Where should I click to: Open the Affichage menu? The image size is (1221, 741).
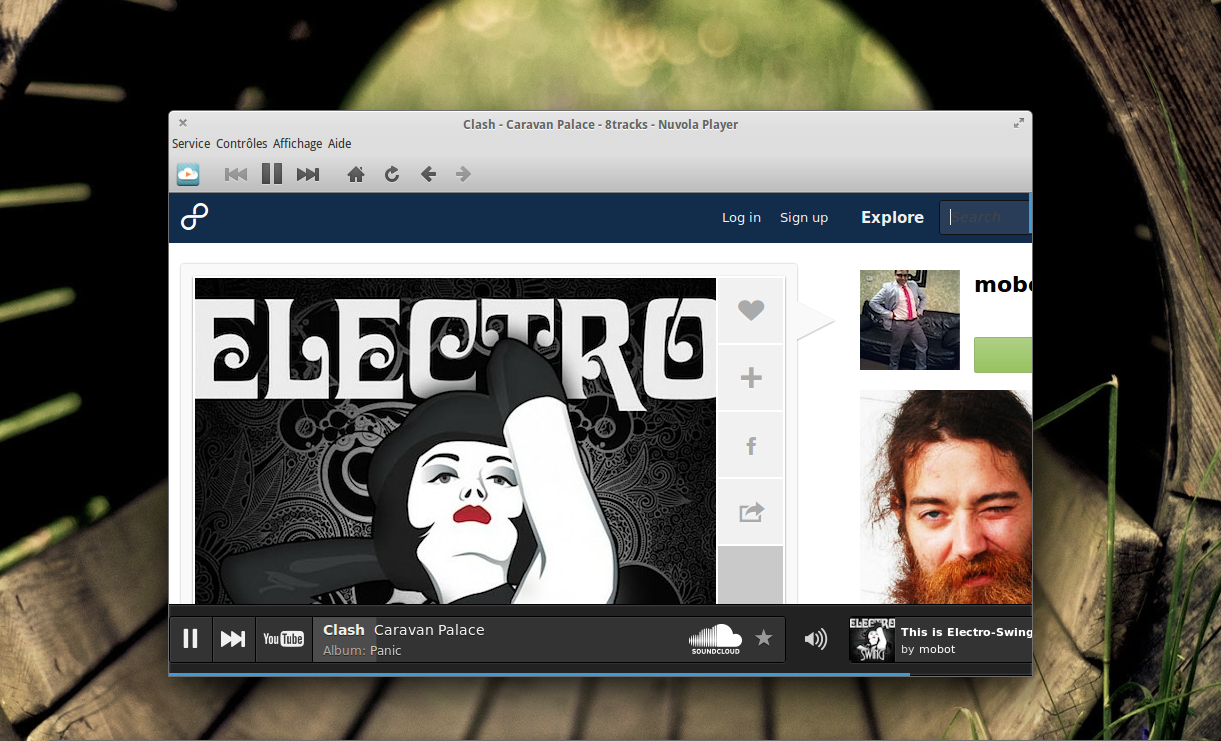tap(298, 144)
